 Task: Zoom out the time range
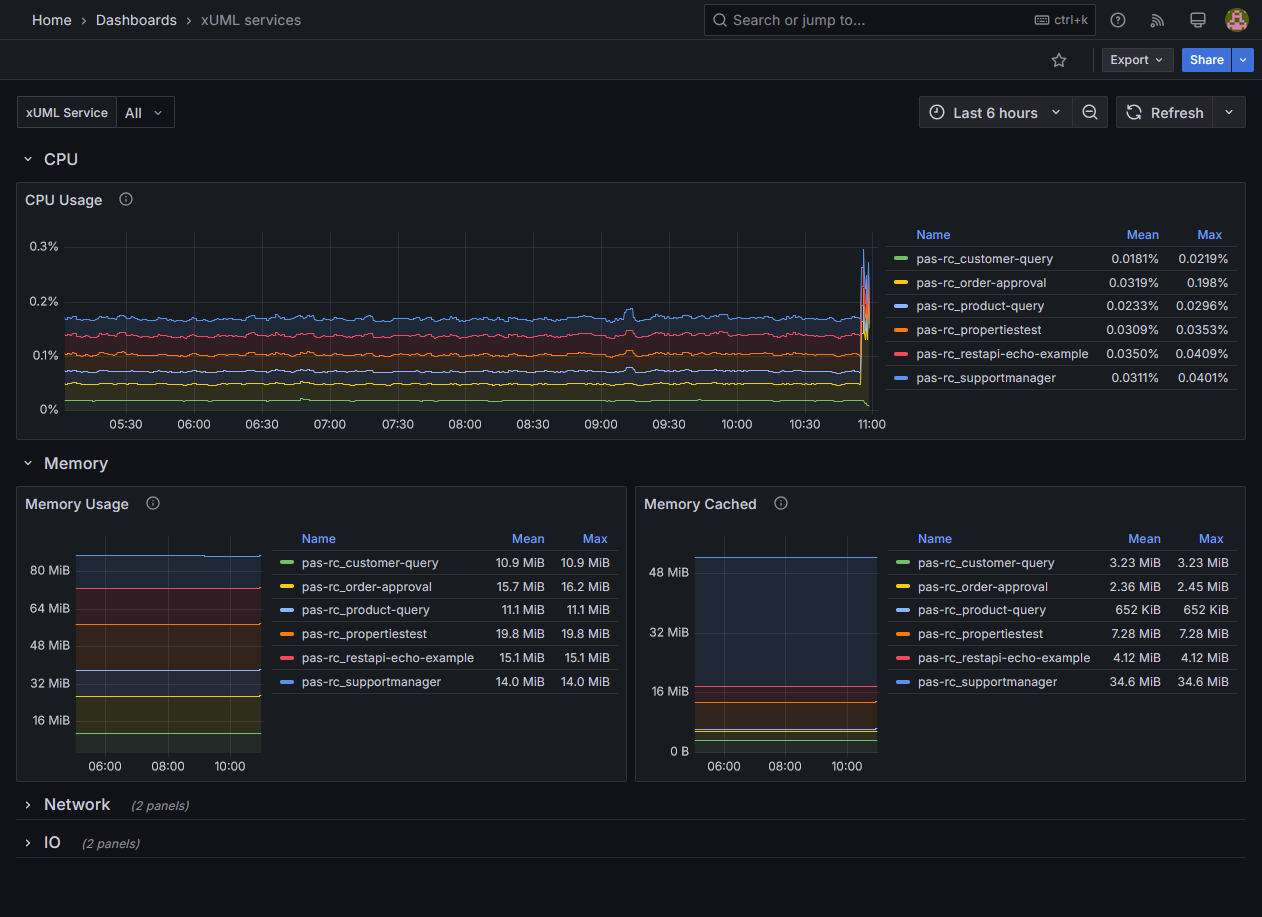click(x=1090, y=113)
